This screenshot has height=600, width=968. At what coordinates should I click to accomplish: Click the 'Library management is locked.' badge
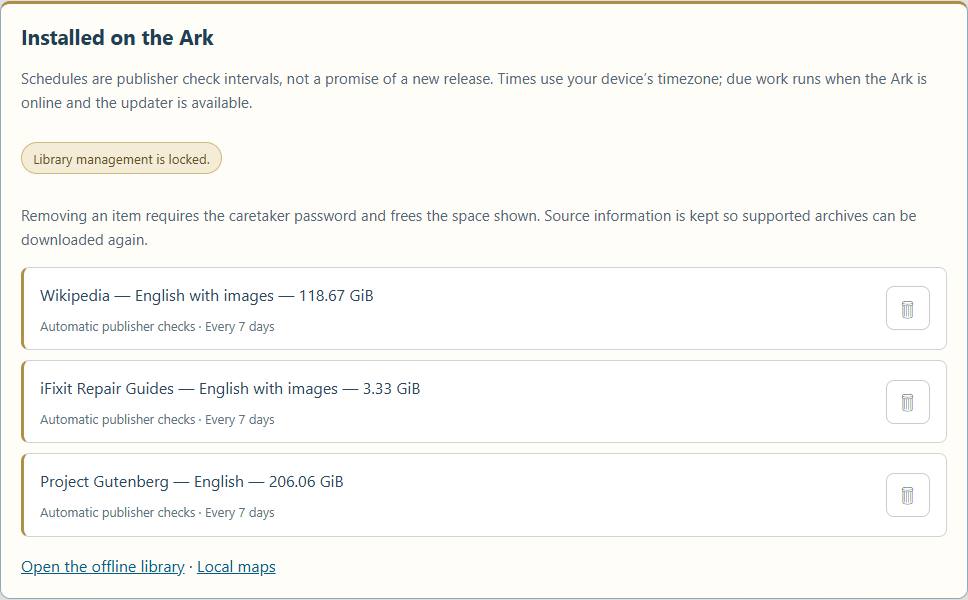pyautogui.click(x=122, y=159)
